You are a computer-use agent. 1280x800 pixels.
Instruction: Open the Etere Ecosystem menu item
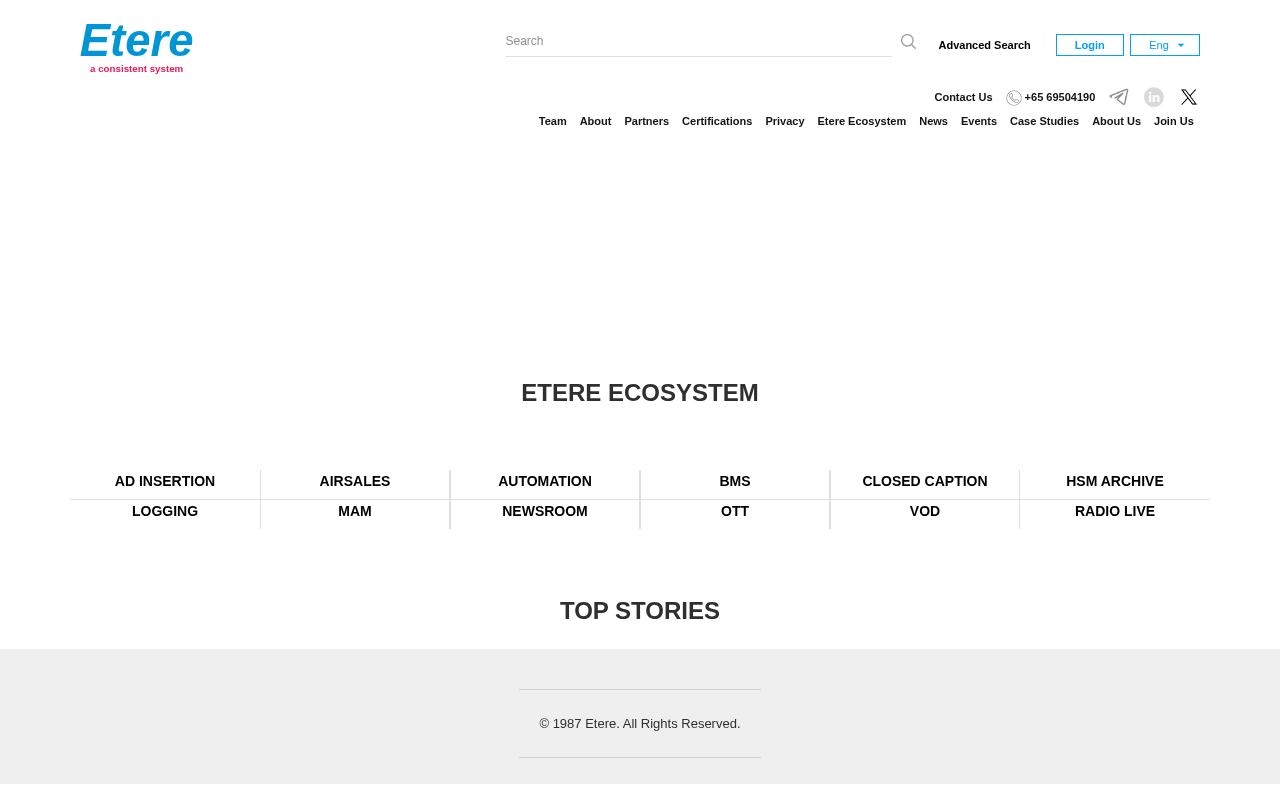pos(862,121)
